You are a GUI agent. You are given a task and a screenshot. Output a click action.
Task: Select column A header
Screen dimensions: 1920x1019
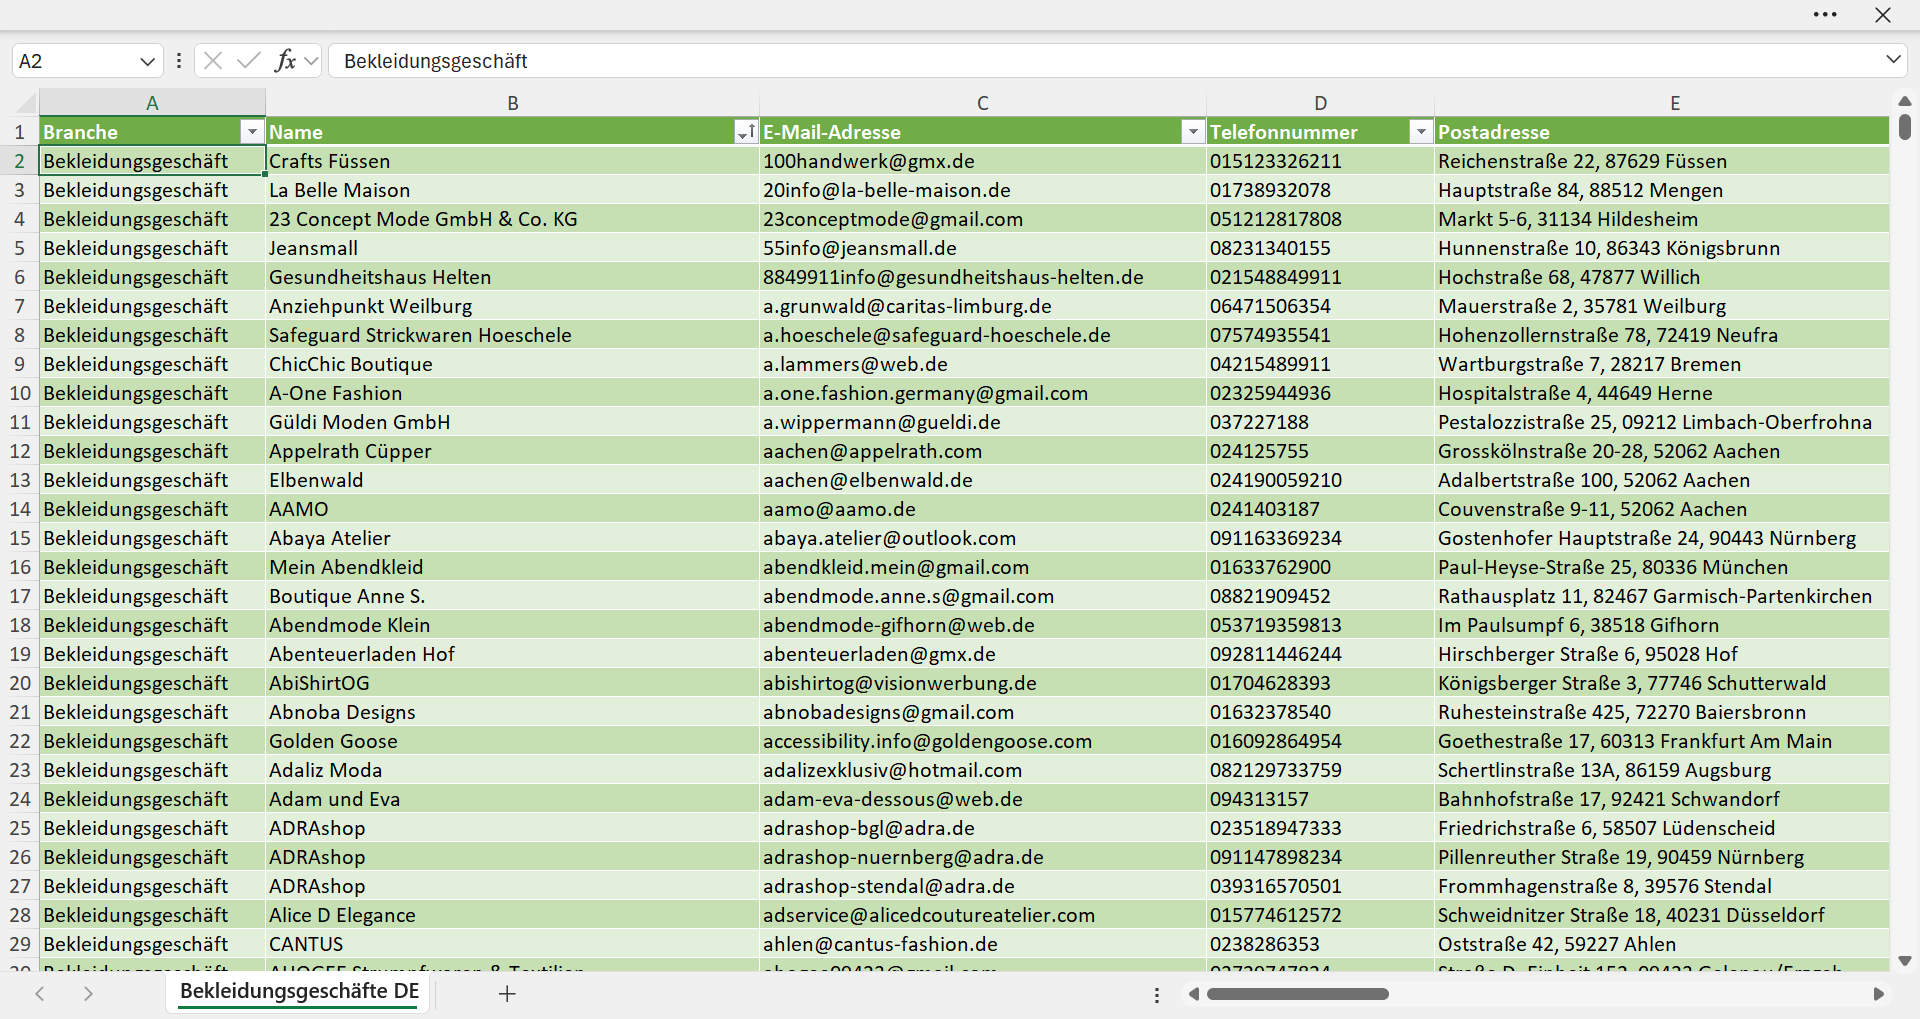pyautogui.click(x=152, y=103)
